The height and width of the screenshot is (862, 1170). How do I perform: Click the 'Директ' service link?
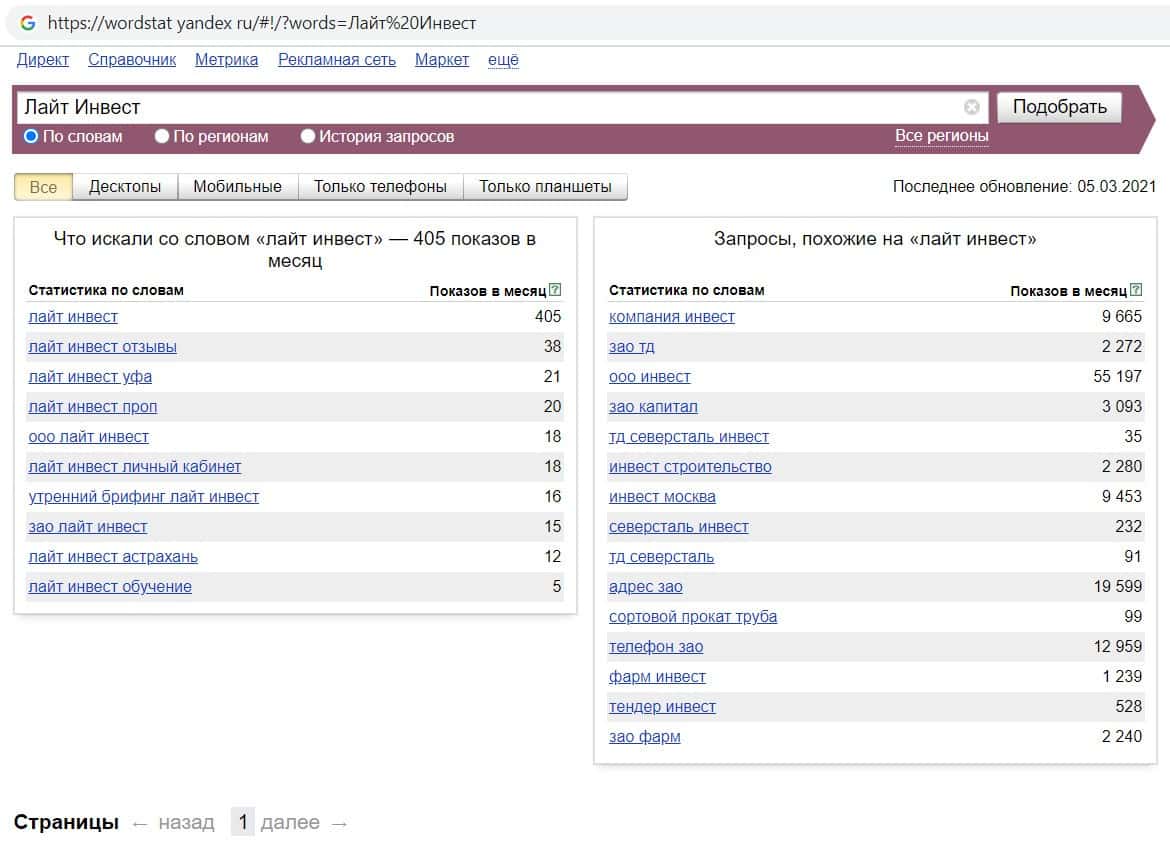[x=43, y=60]
